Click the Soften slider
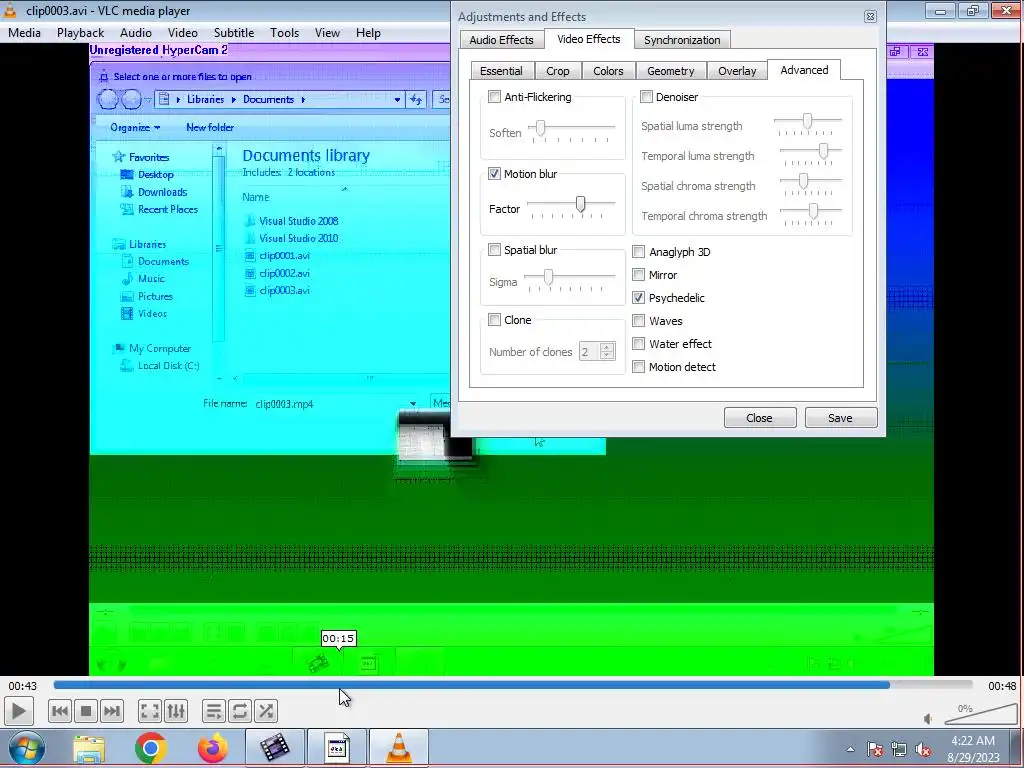 coord(571,129)
